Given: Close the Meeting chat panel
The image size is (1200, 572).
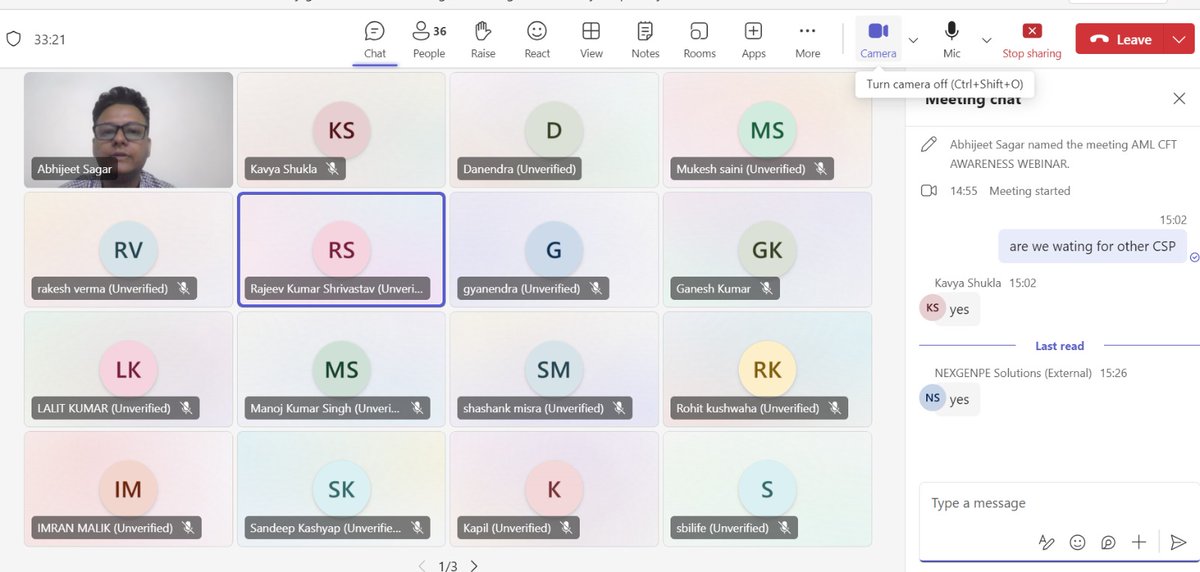Looking at the screenshot, I should [x=1179, y=98].
